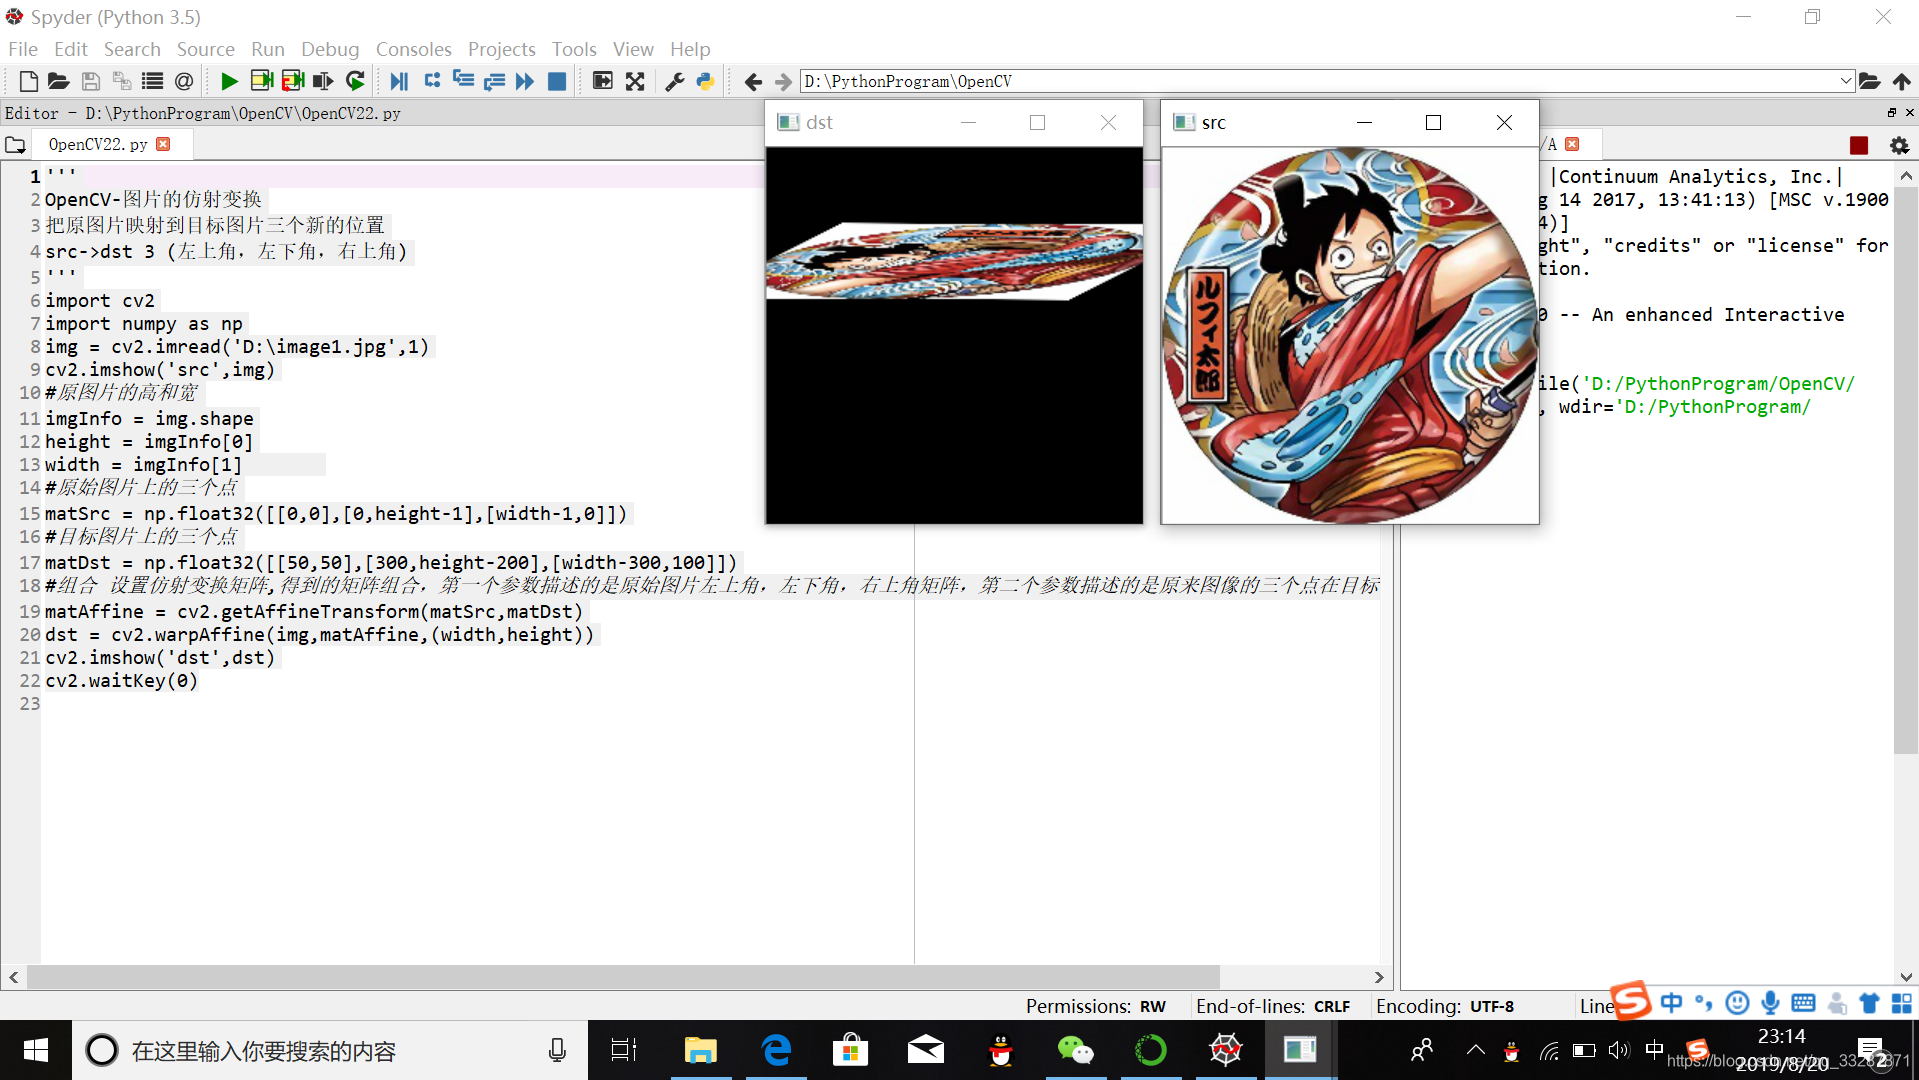Step over current line in debugger
This screenshot has height=1080, width=1919.
coord(432,81)
